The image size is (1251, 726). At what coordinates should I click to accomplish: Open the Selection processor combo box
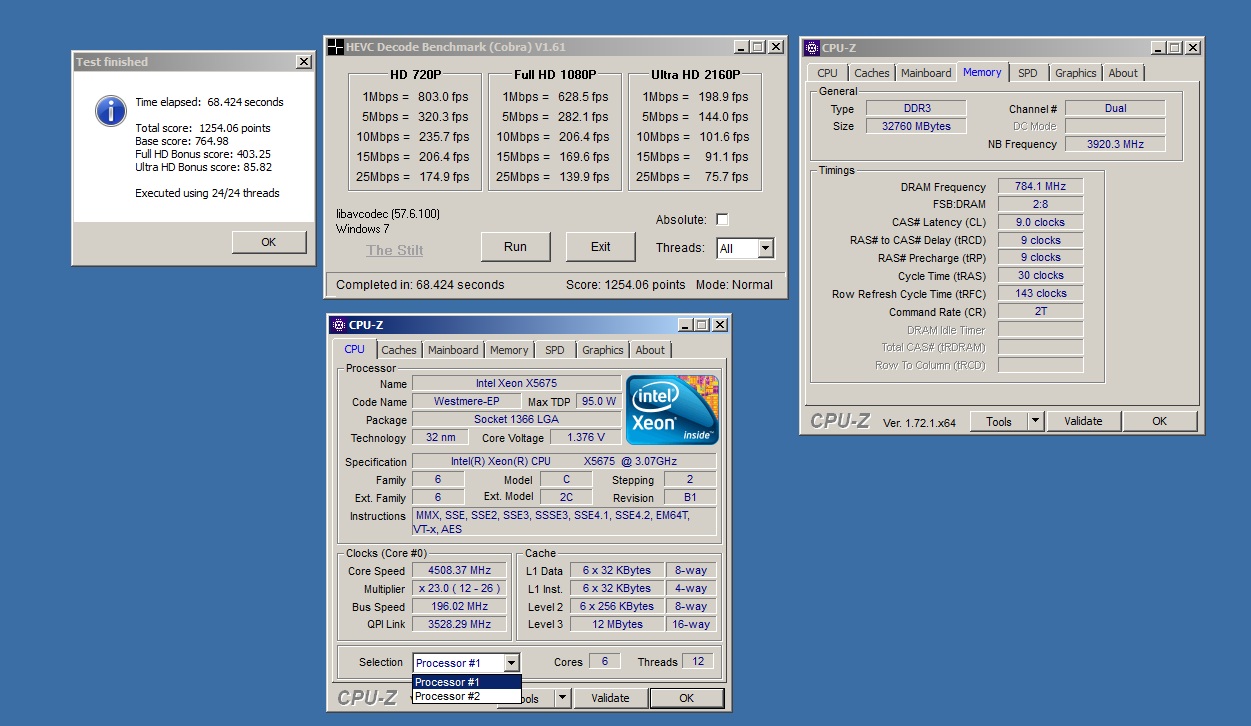click(x=467, y=662)
